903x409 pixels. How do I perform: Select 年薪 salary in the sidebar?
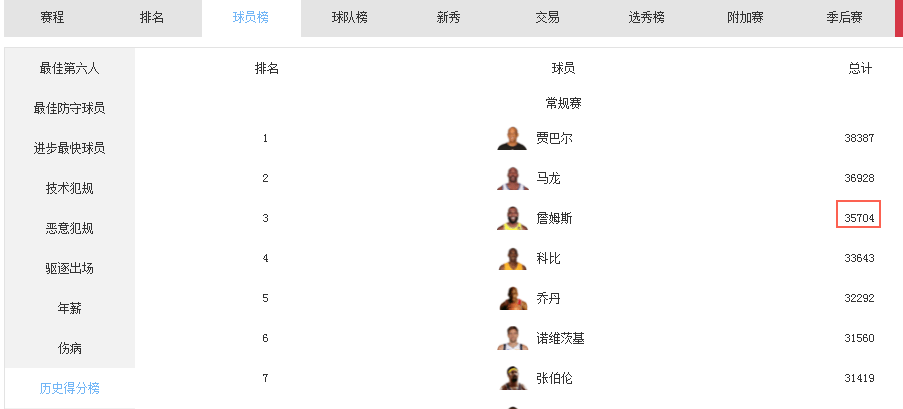69,308
